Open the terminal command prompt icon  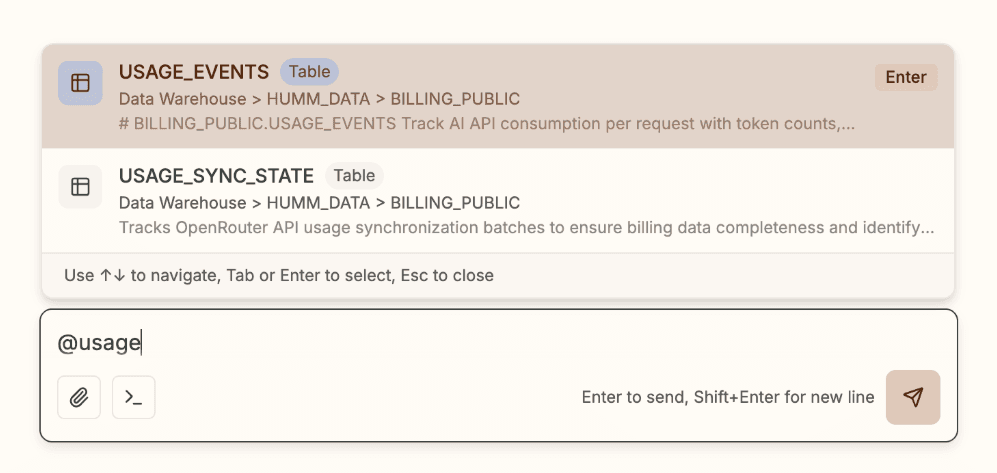click(134, 397)
